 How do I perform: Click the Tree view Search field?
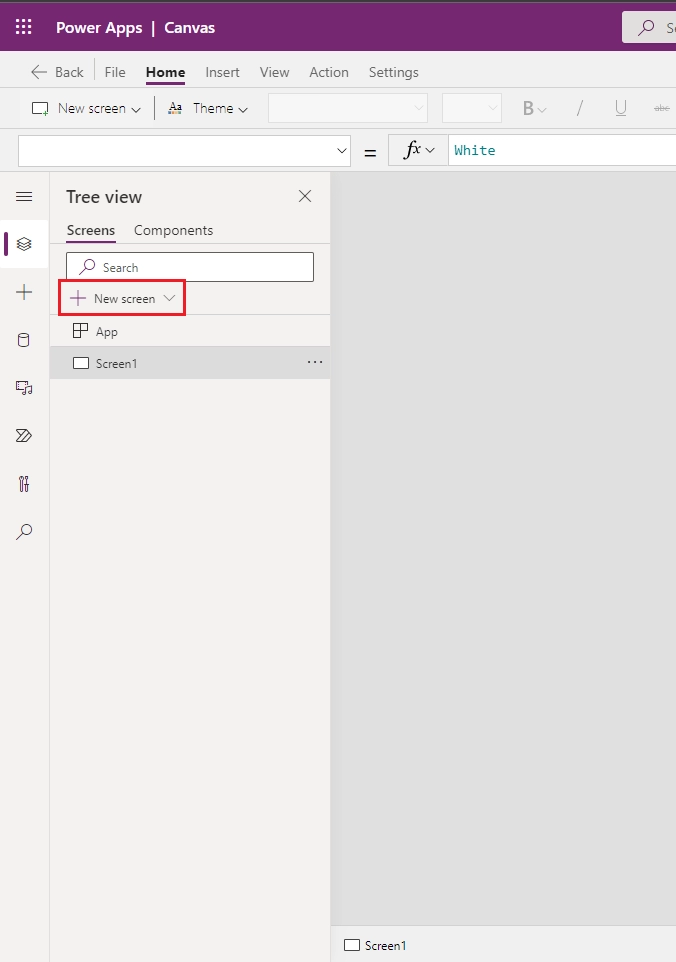coord(190,267)
